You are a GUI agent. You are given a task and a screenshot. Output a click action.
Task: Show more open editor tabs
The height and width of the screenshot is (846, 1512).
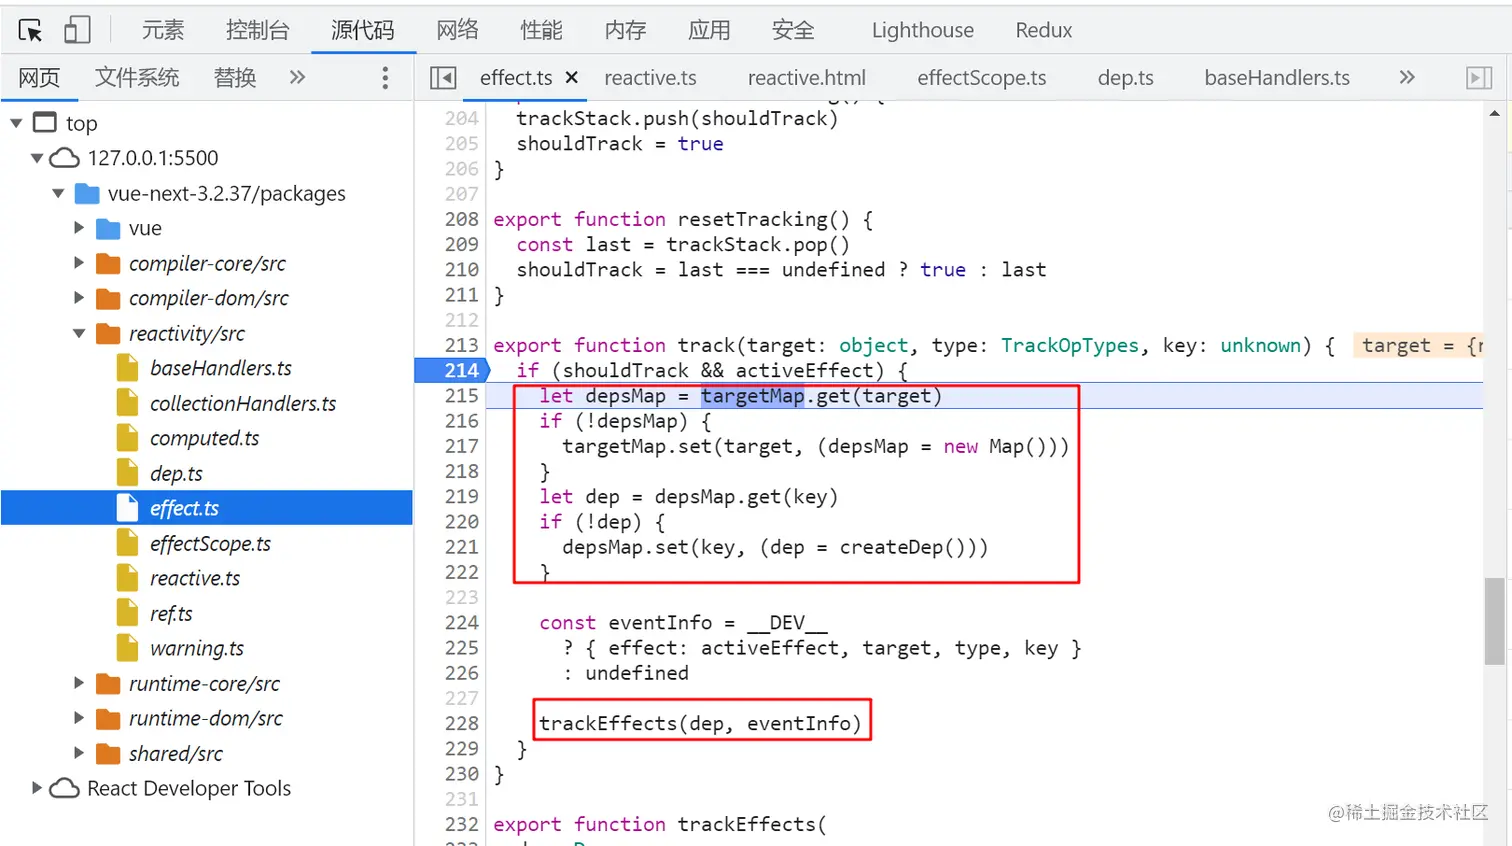(1407, 77)
